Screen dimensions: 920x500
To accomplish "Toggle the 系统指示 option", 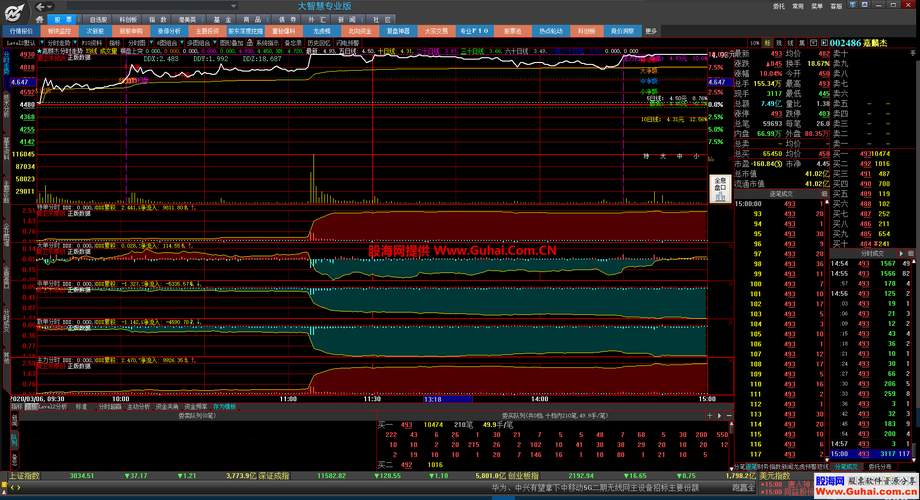I will pyautogui.click(x=268, y=43).
